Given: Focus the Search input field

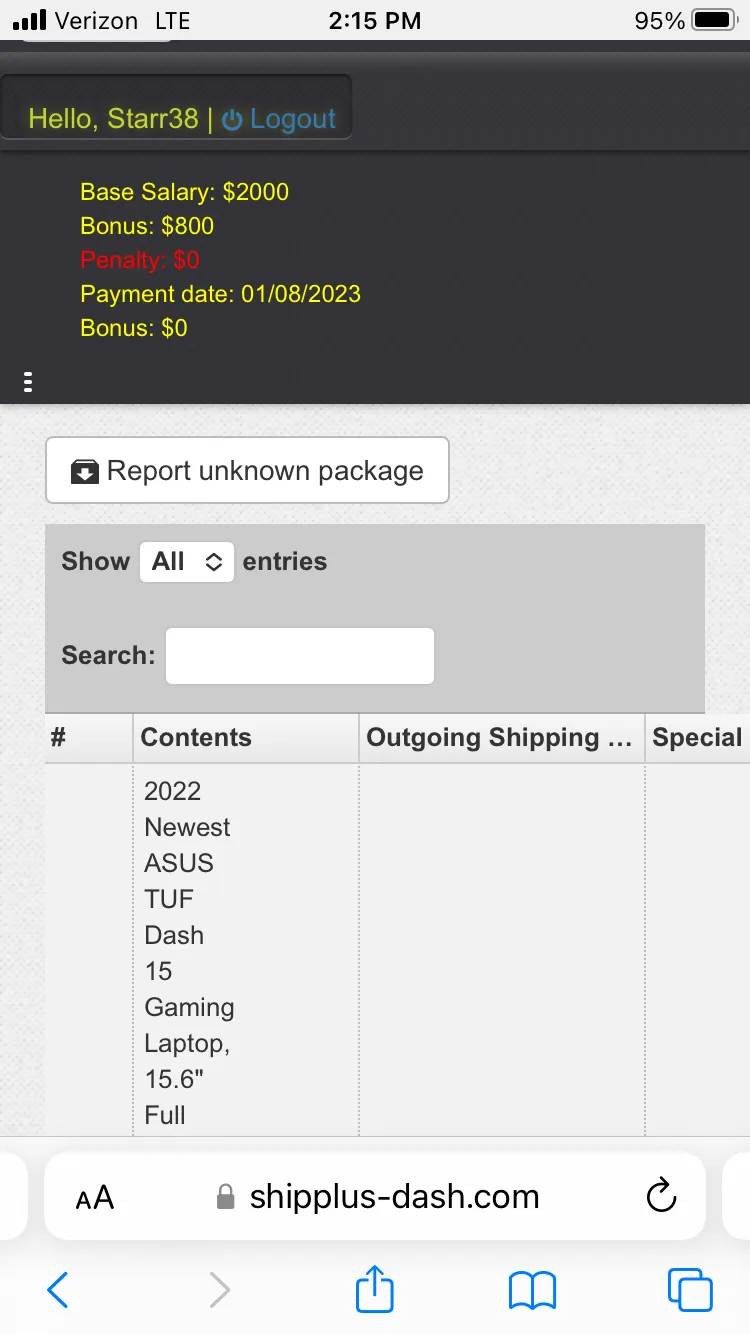Looking at the screenshot, I should coord(300,656).
